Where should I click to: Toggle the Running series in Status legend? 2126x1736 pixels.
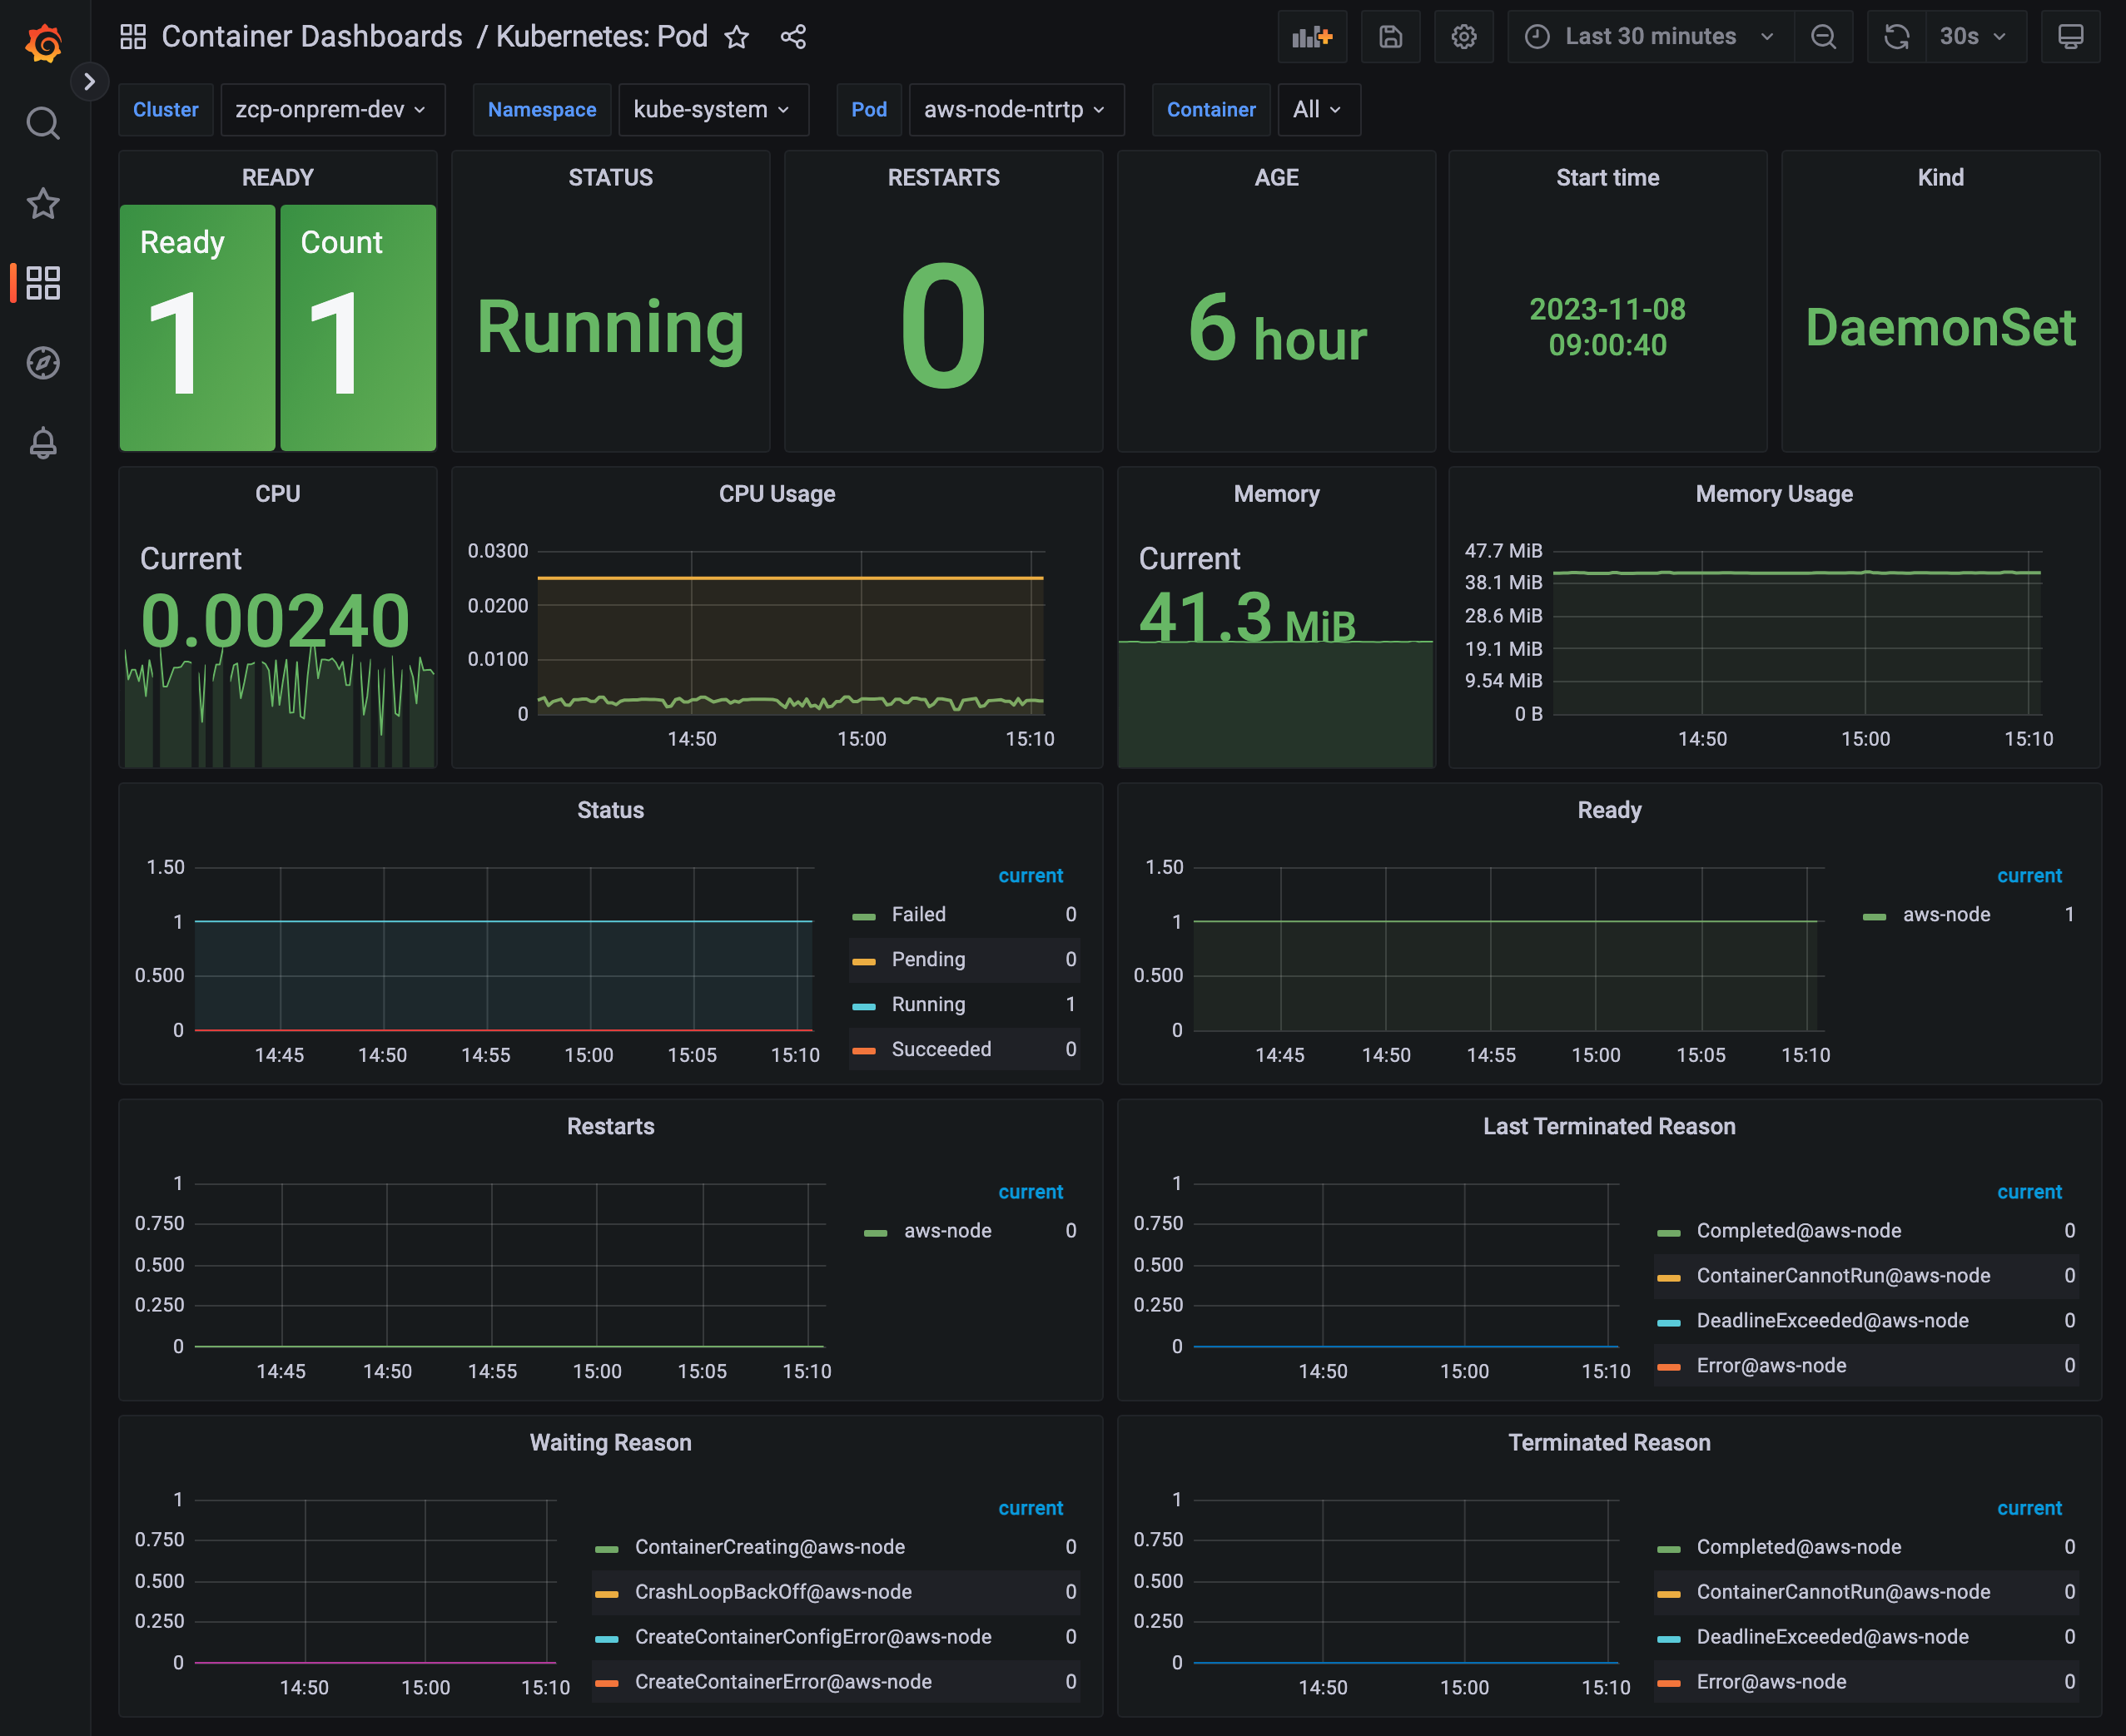pos(928,1004)
